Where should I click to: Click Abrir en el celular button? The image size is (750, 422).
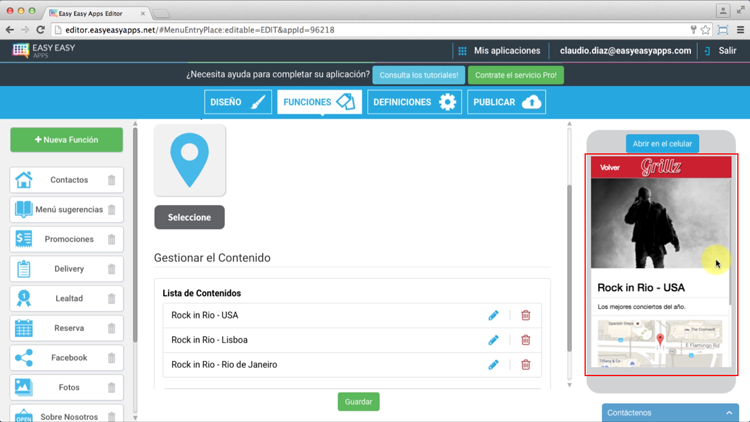[x=662, y=144]
